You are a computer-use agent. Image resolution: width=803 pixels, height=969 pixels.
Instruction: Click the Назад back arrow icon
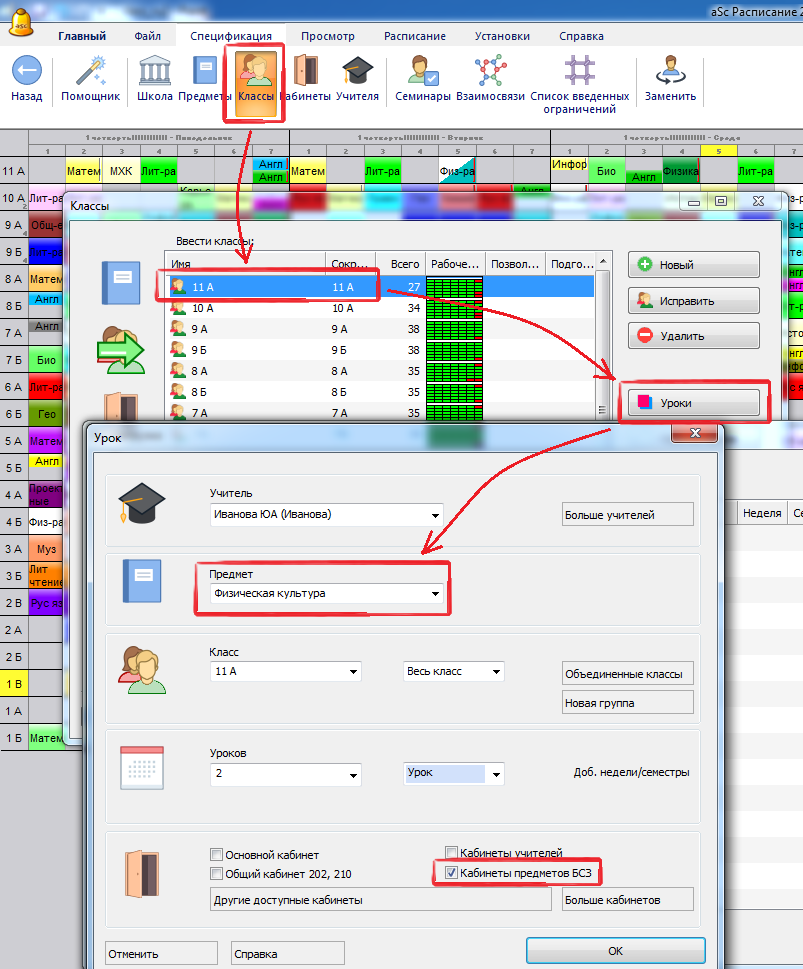(x=27, y=72)
